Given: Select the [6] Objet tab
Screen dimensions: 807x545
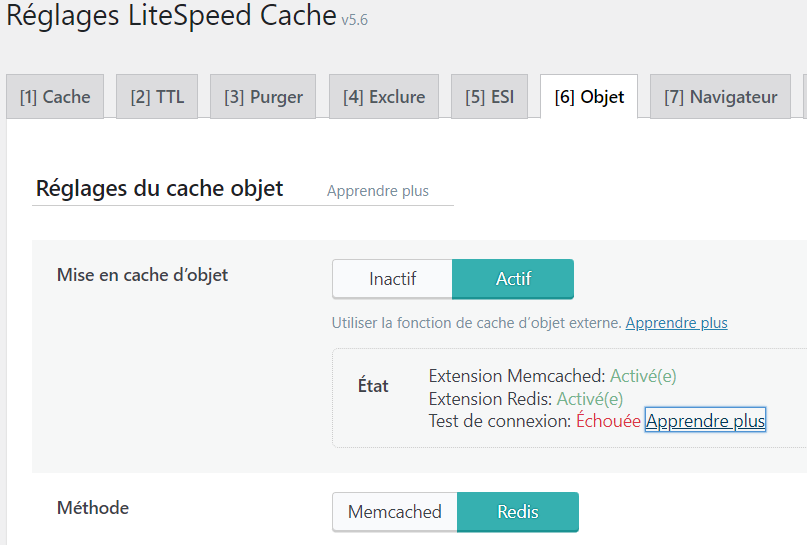Looking at the screenshot, I should 589,97.
